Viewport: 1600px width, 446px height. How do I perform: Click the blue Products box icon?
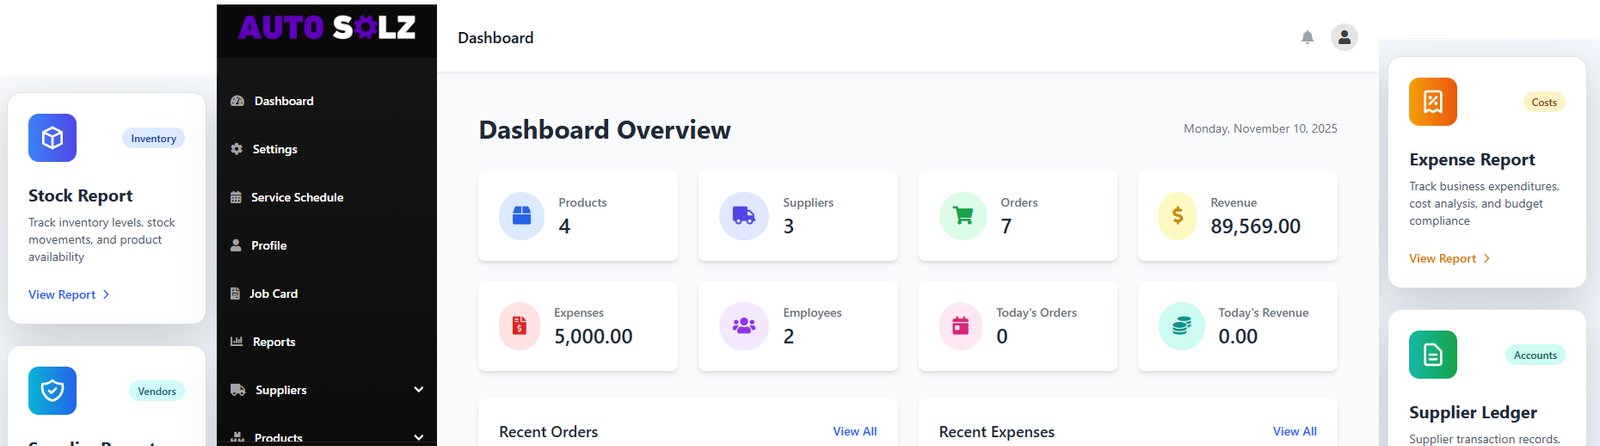[x=521, y=216]
